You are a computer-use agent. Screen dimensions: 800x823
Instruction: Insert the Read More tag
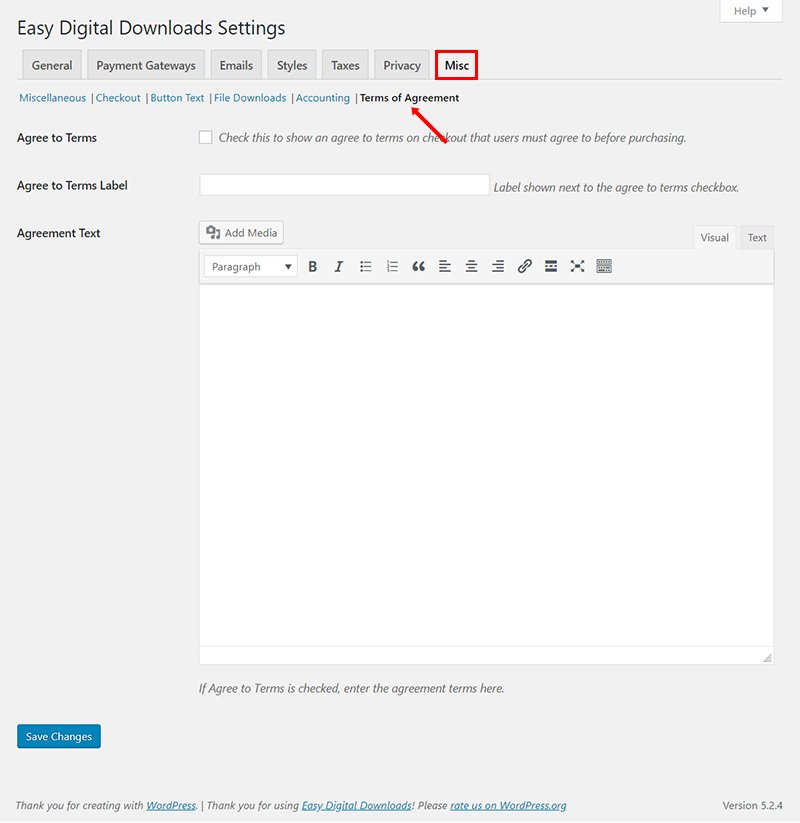pos(551,267)
